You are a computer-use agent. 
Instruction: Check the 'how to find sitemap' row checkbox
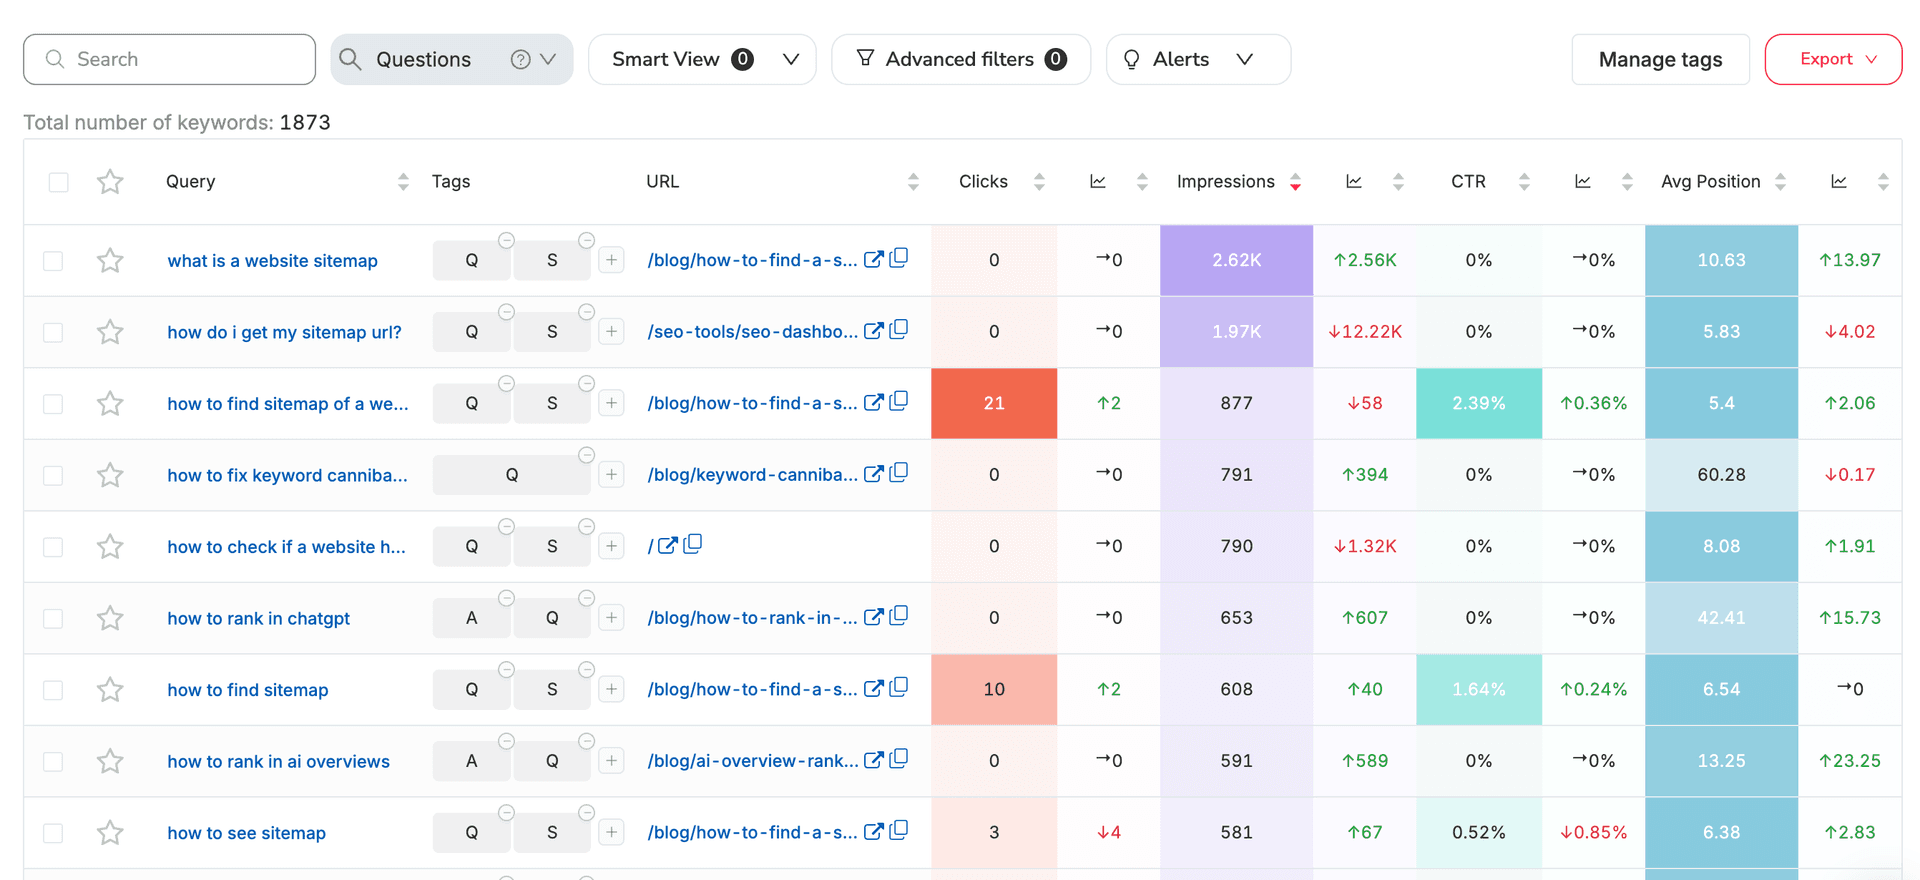pos(53,690)
